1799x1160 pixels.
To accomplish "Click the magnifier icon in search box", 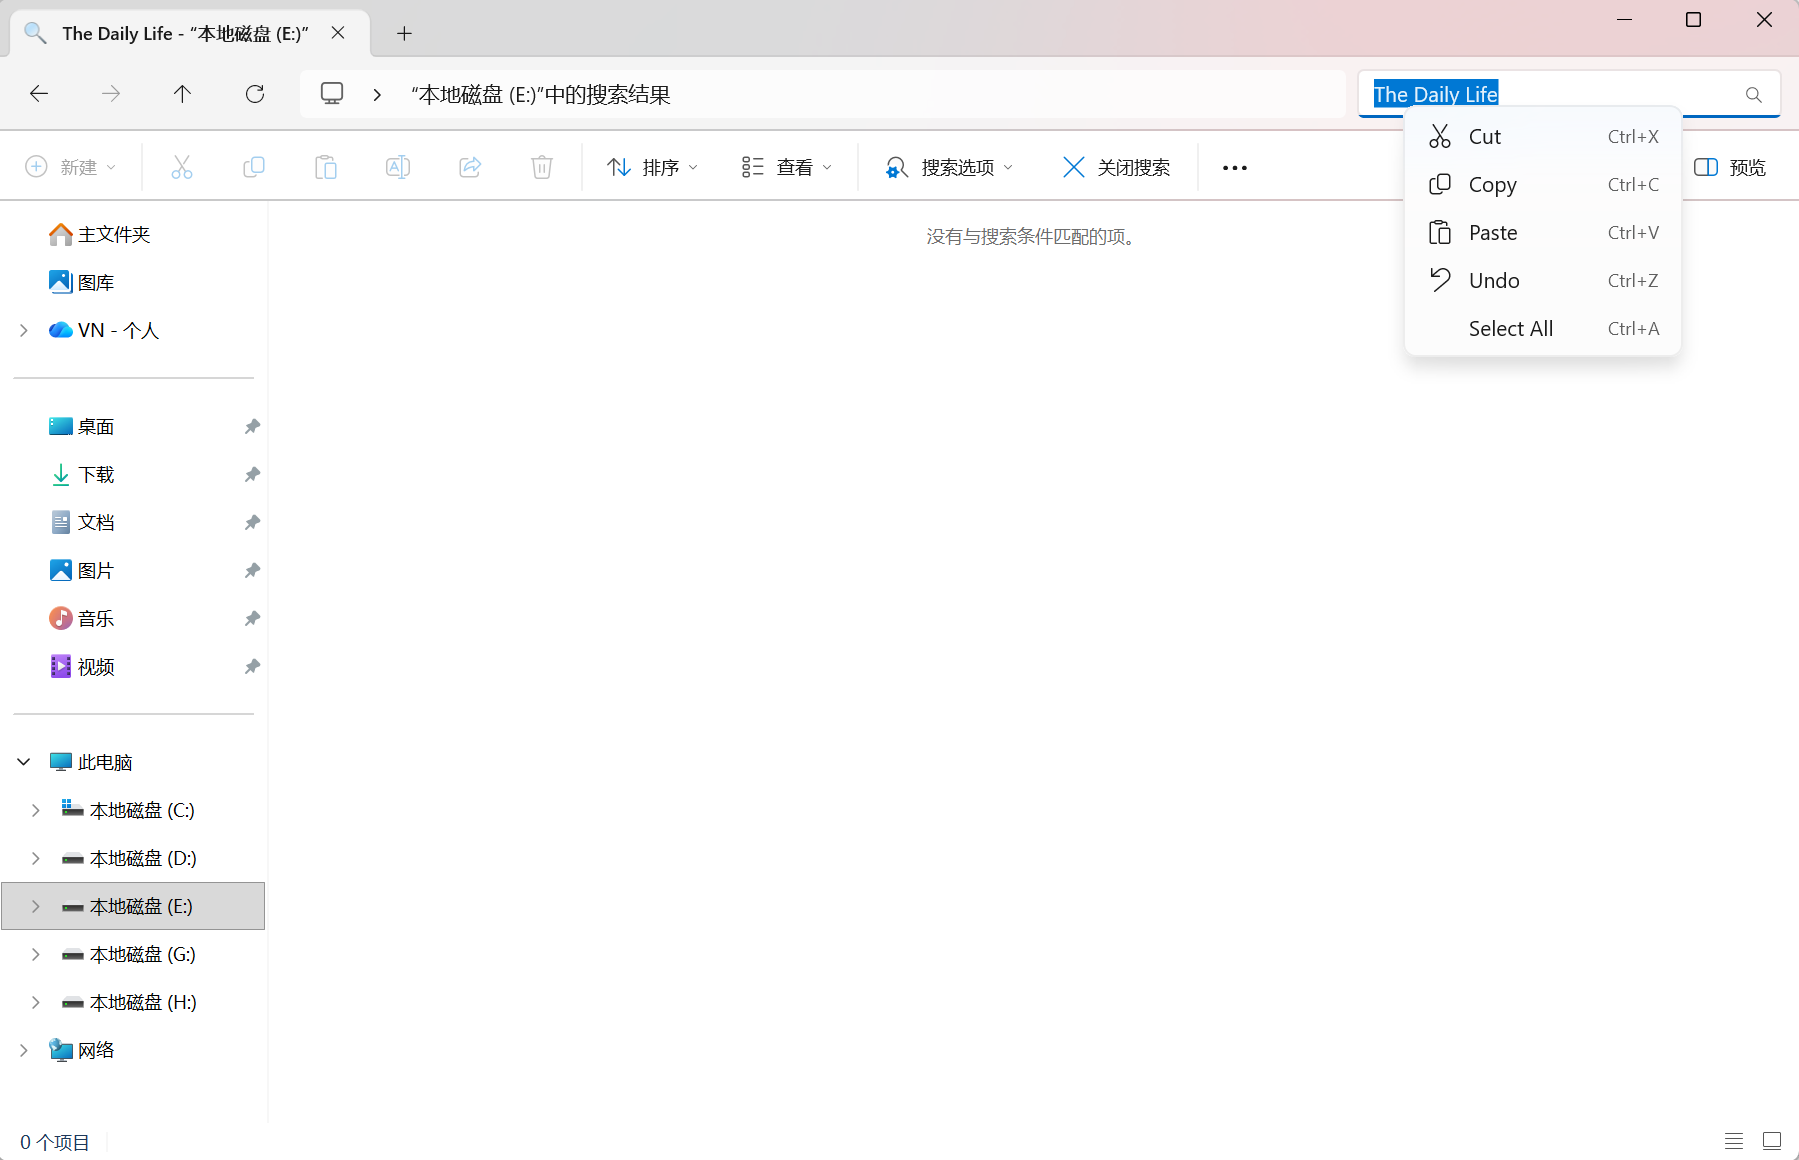I will tap(1753, 94).
